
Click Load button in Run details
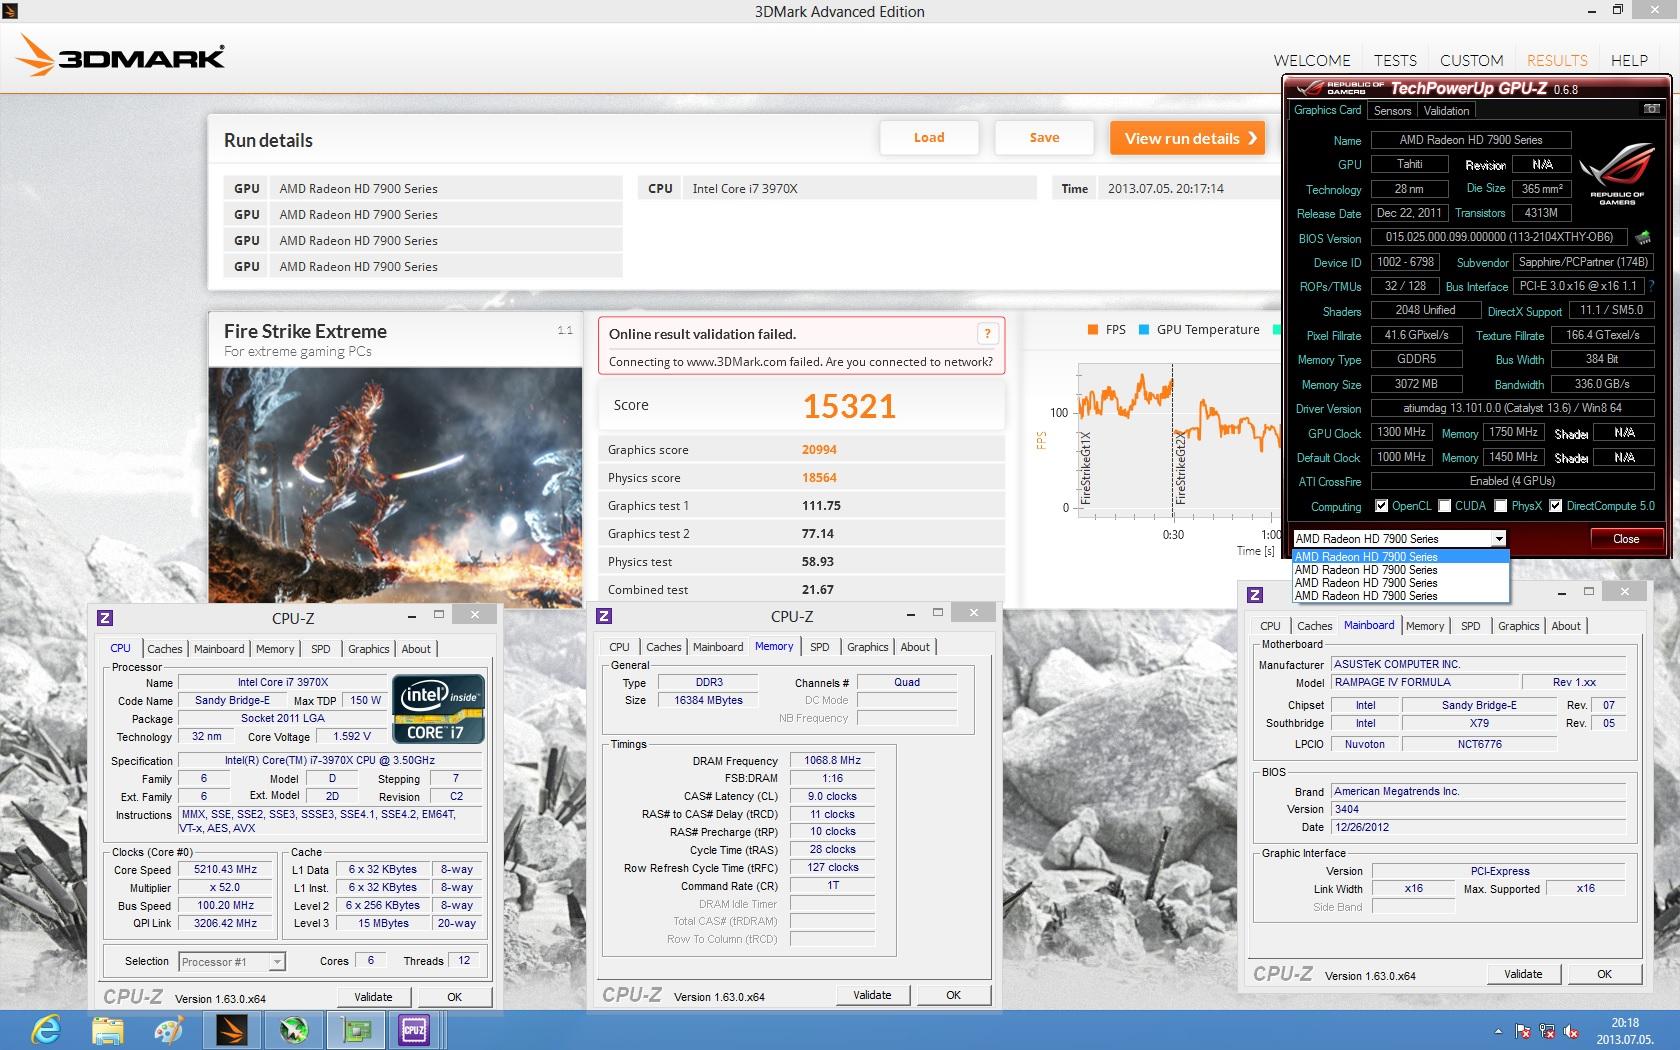point(928,138)
